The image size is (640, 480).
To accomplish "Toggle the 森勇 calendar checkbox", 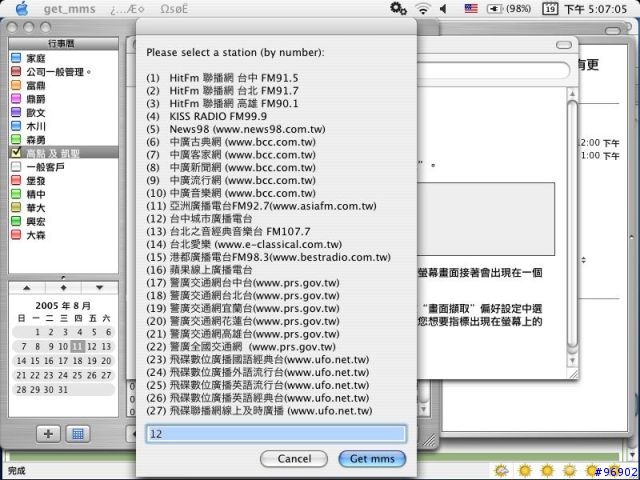I will 16,140.
